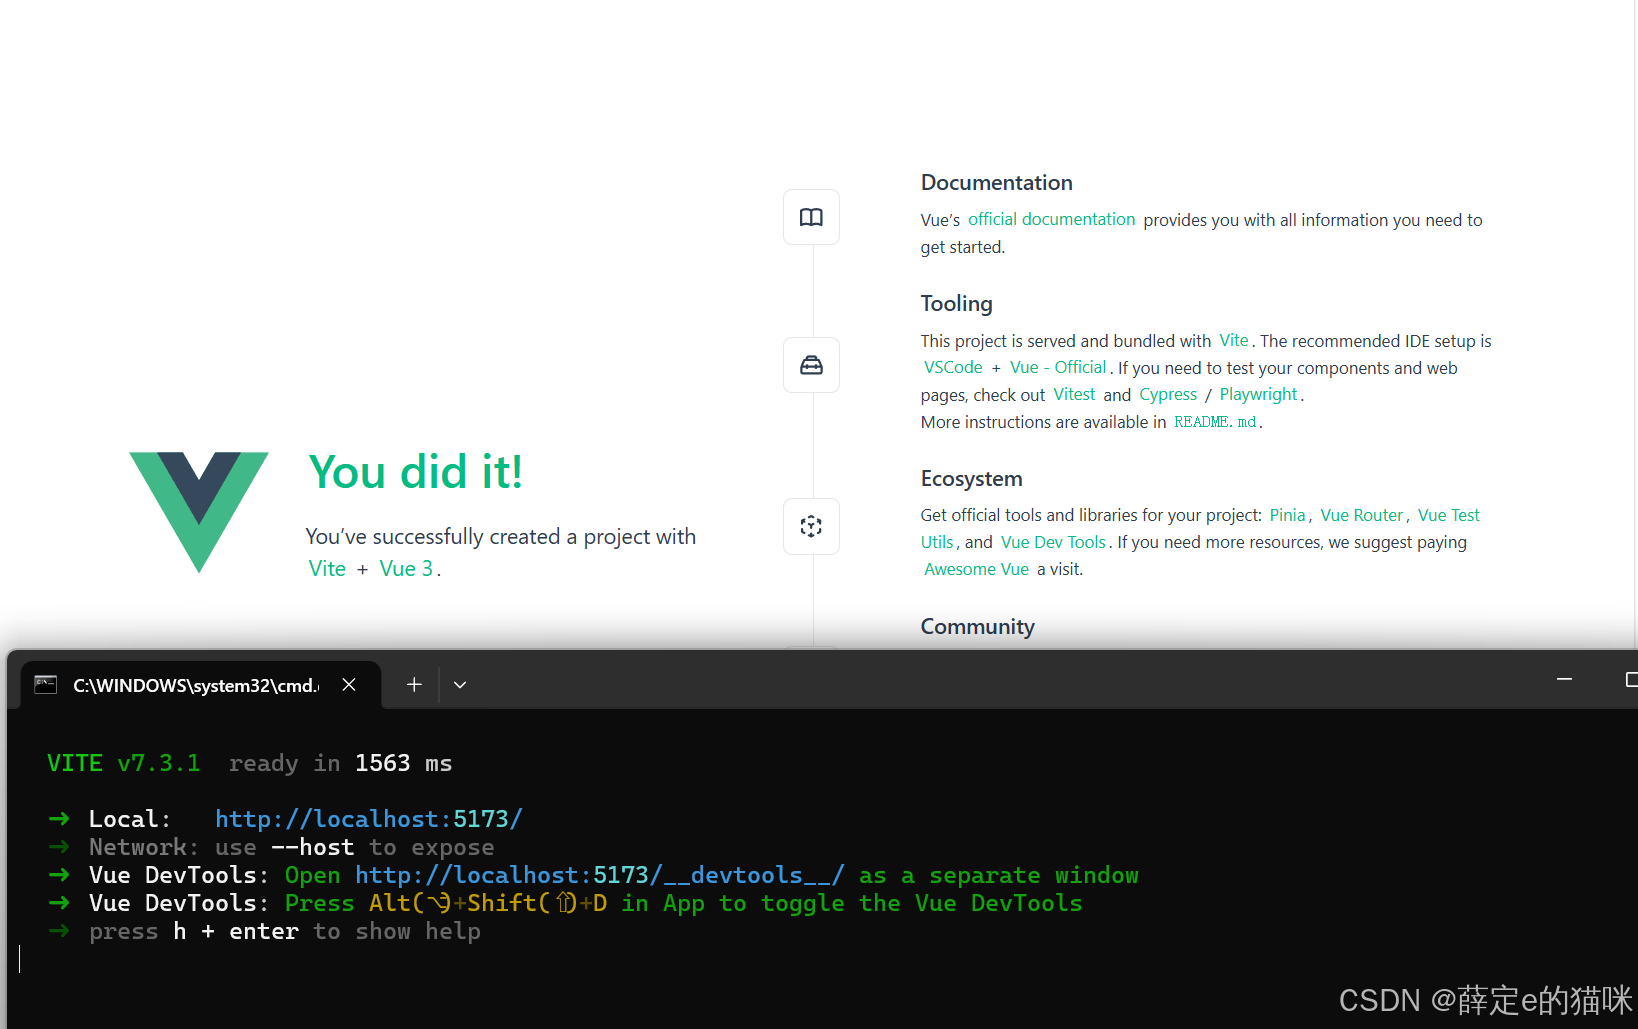Open the Cypress link
1638x1029 pixels.
tap(1168, 394)
